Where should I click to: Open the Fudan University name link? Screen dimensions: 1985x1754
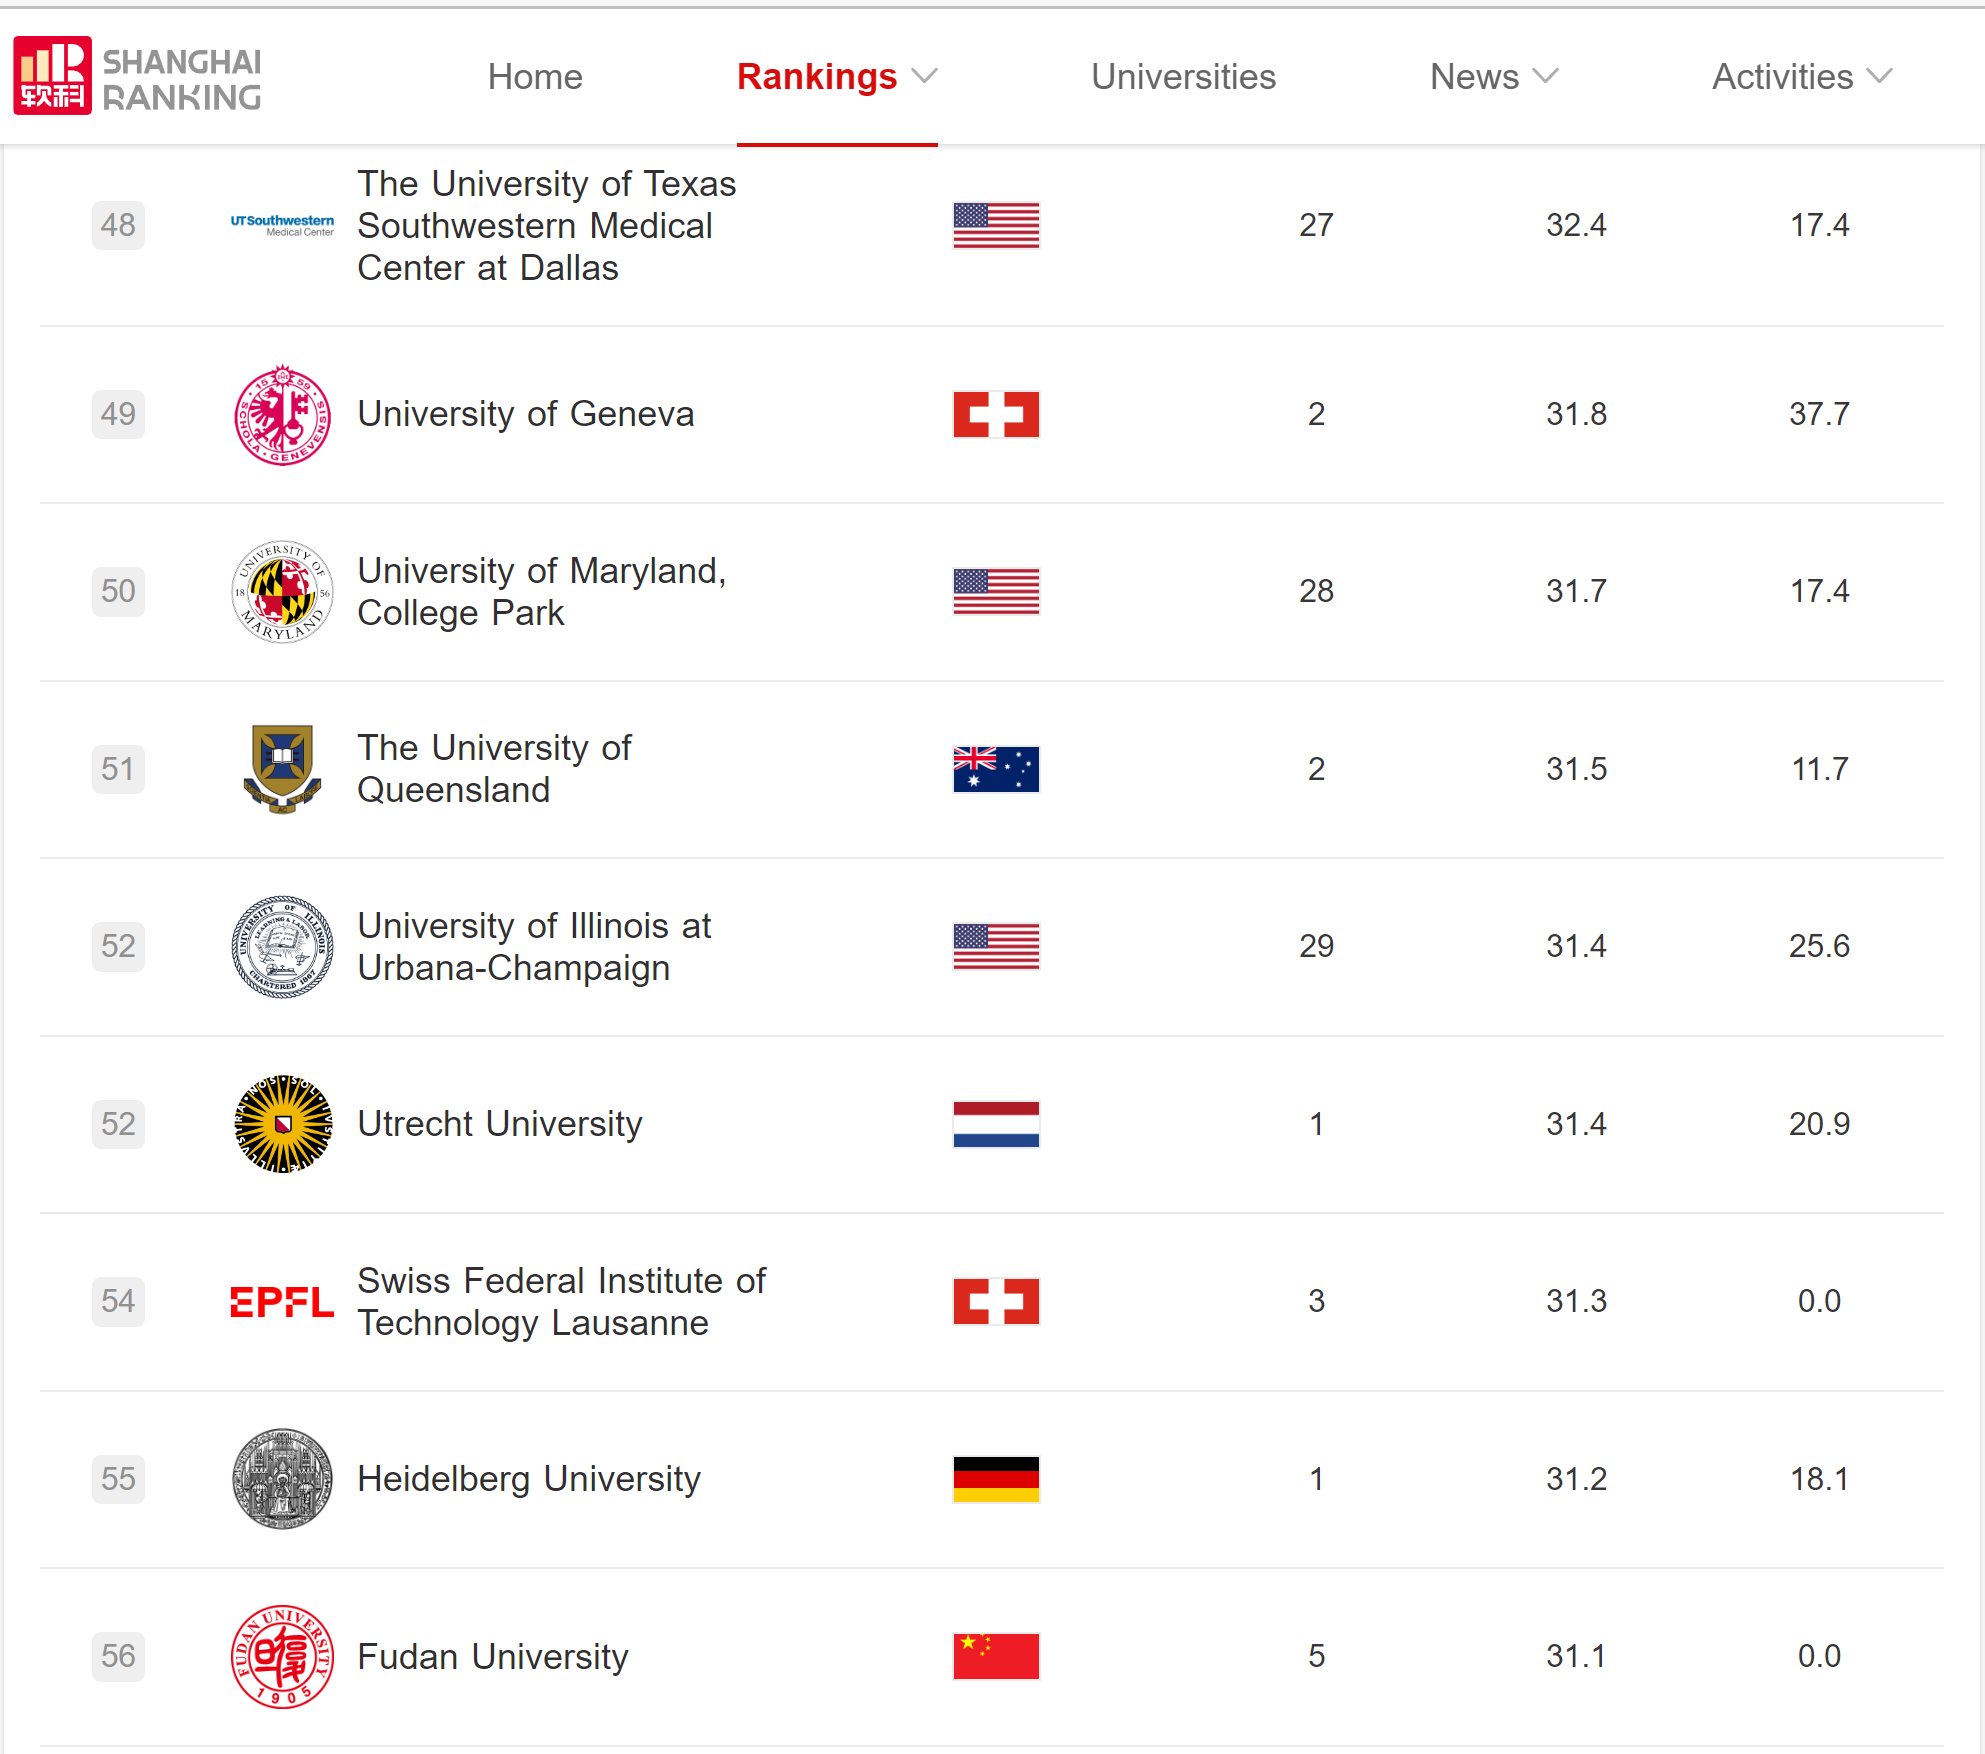click(493, 1657)
